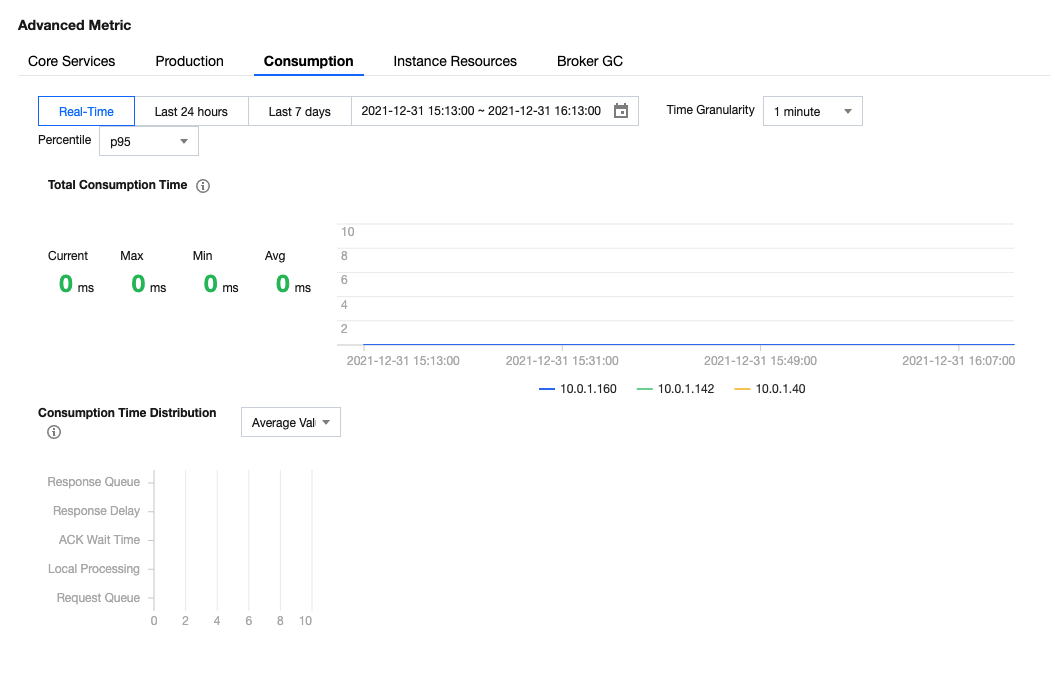1055x686 pixels.
Task: Click the date range input field
Action: point(481,111)
